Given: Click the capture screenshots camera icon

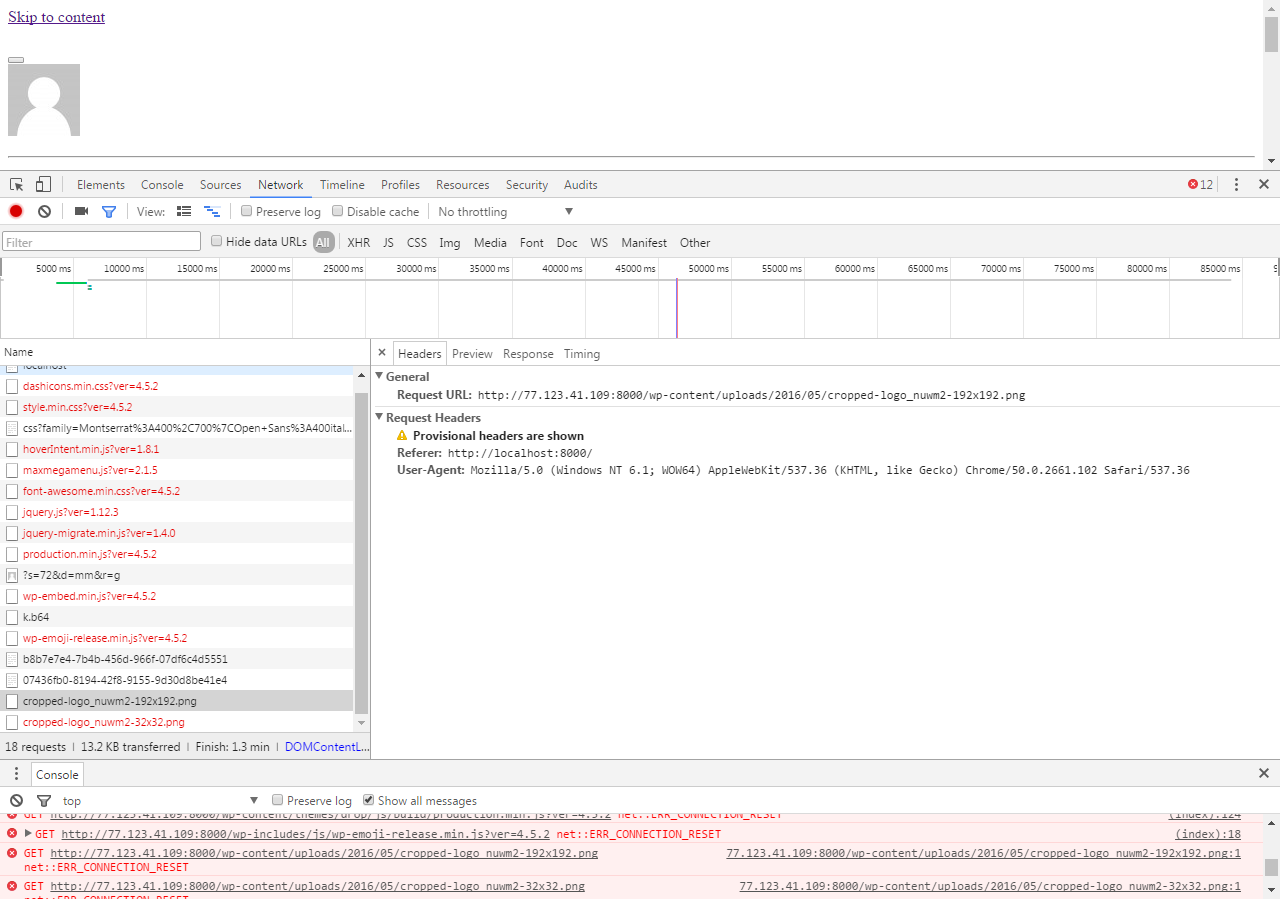Looking at the screenshot, I should pyautogui.click(x=82, y=211).
